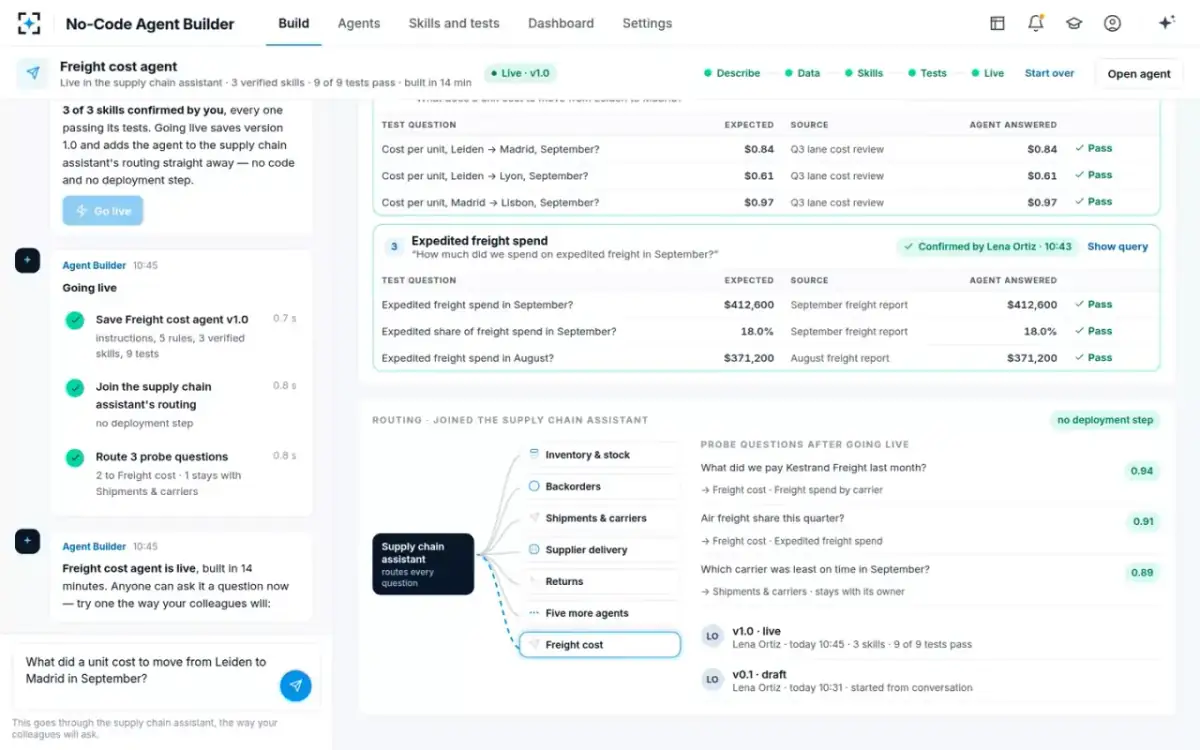1200x750 pixels.
Task: Click the Start over link
Action: [1049, 73]
